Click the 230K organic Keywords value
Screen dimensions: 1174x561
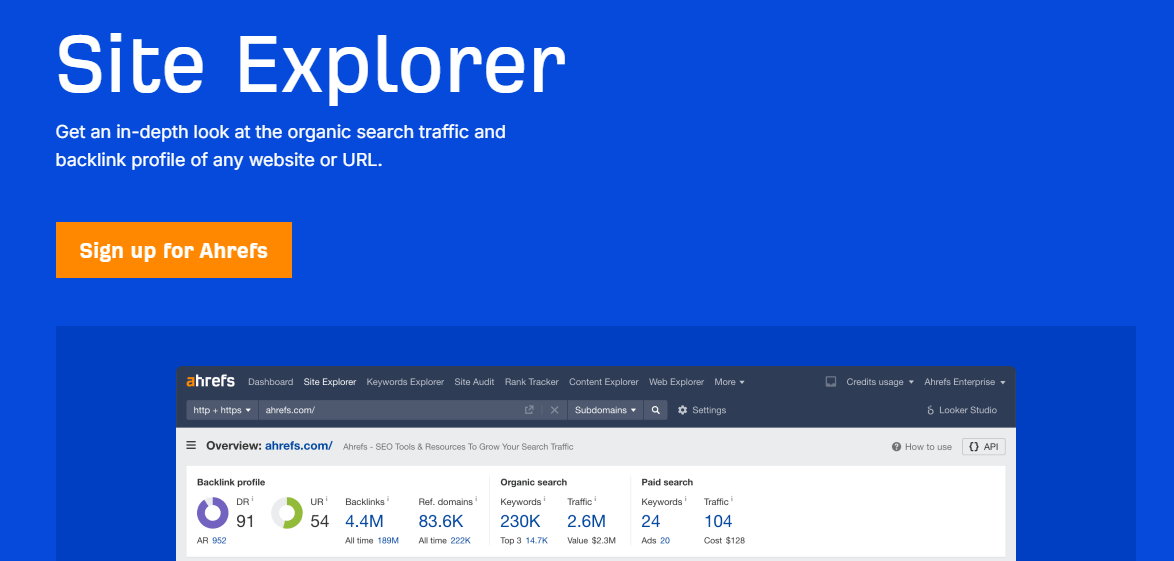coord(520,521)
